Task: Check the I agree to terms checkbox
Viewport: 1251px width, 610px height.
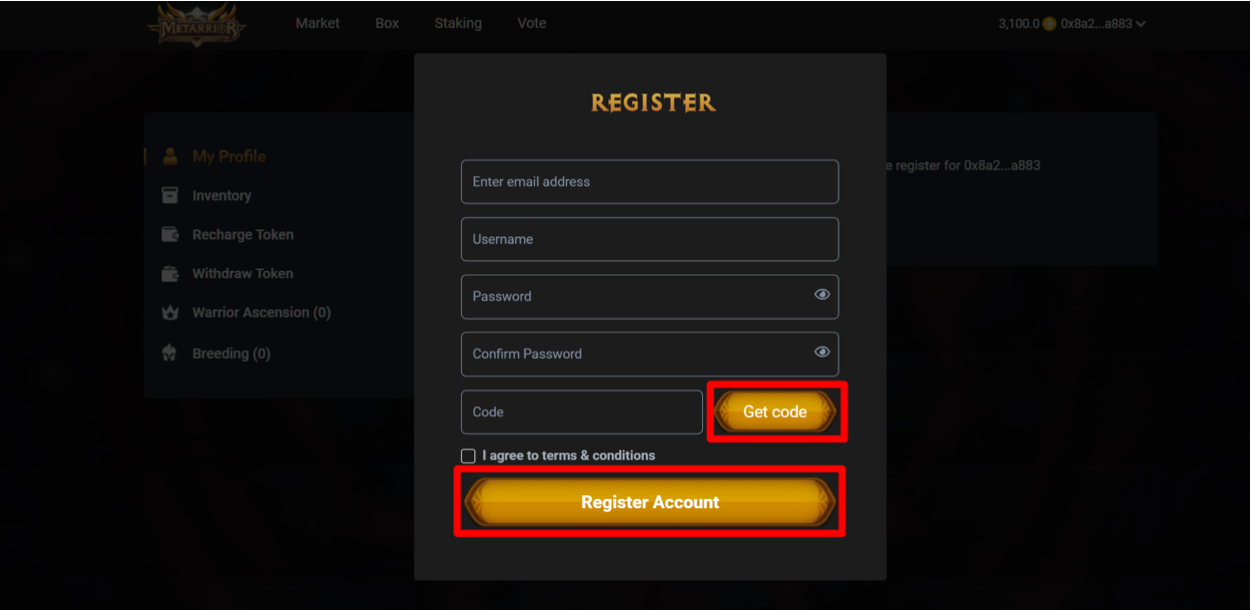Action: tap(468, 456)
